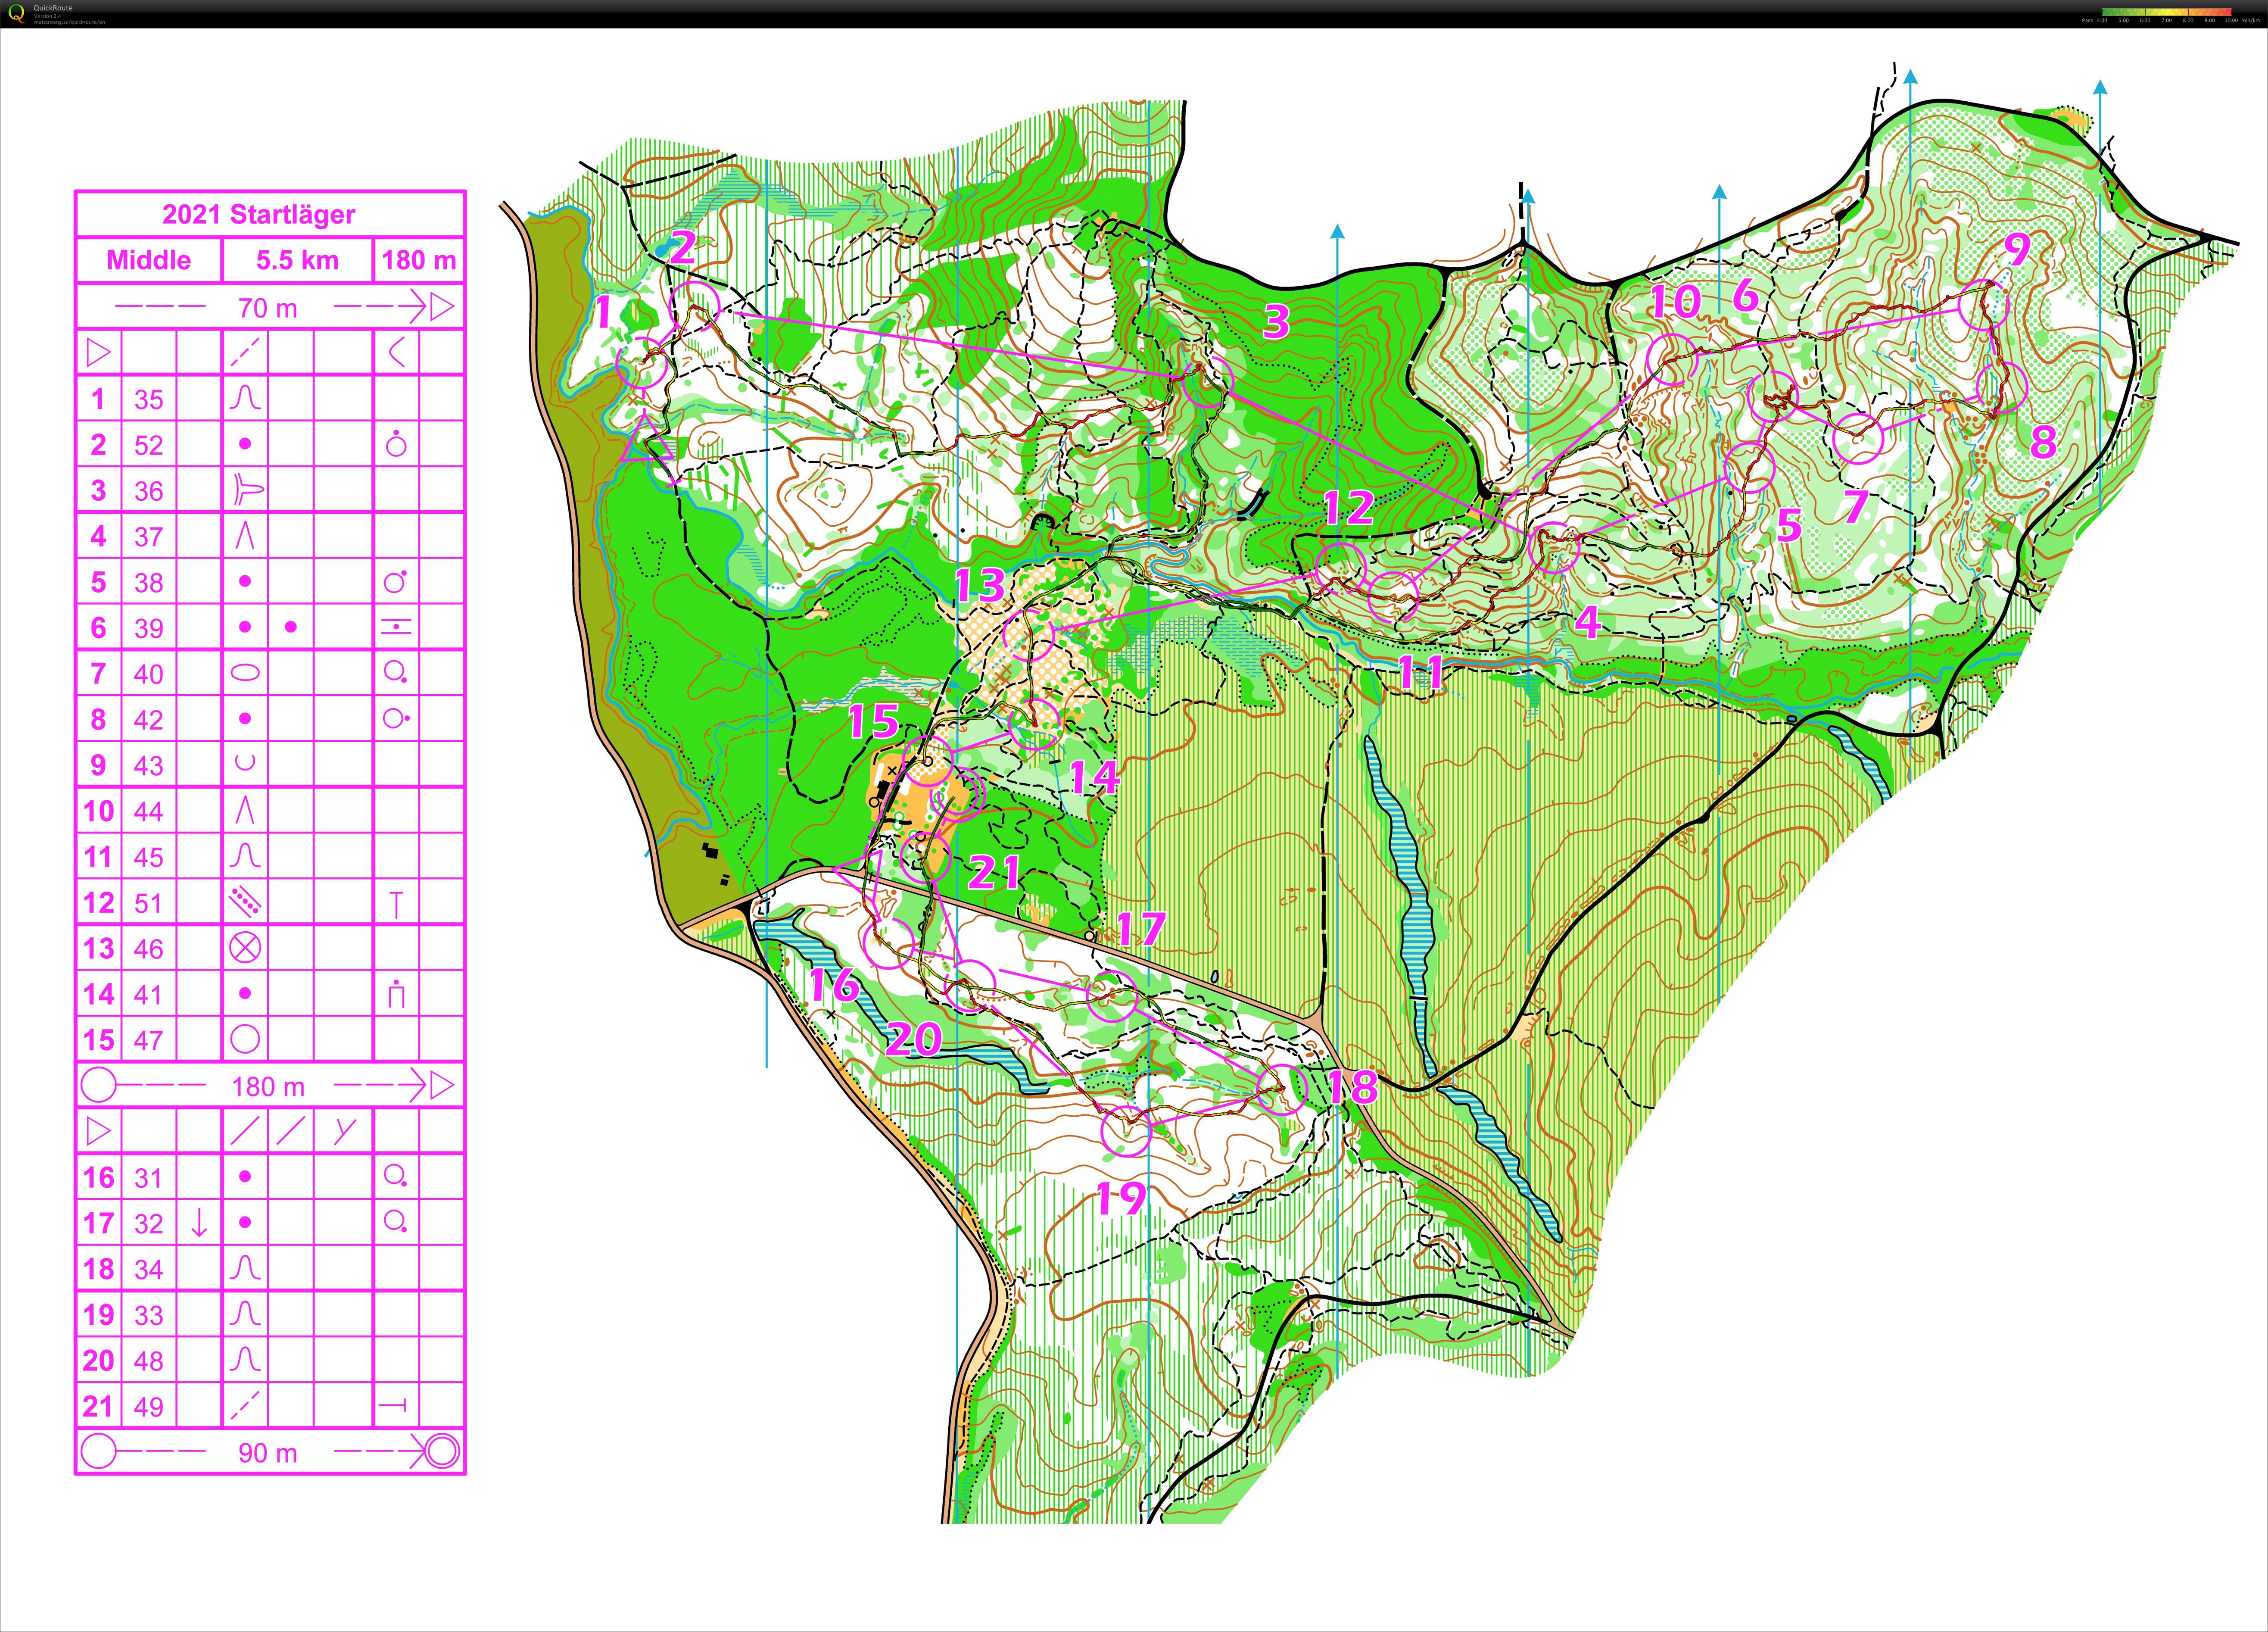Image resolution: width=2268 pixels, height=1632 pixels.
Task: Click the '70 m' start distance label
Action: point(268,308)
